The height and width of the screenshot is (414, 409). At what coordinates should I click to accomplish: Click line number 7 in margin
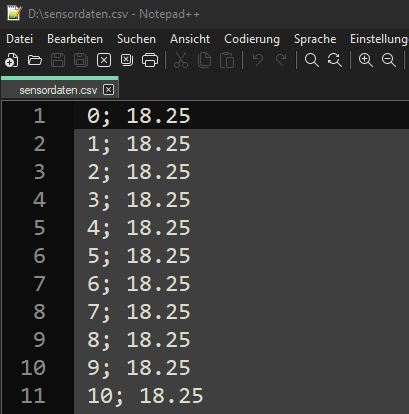pyautogui.click(x=39, y=284)
